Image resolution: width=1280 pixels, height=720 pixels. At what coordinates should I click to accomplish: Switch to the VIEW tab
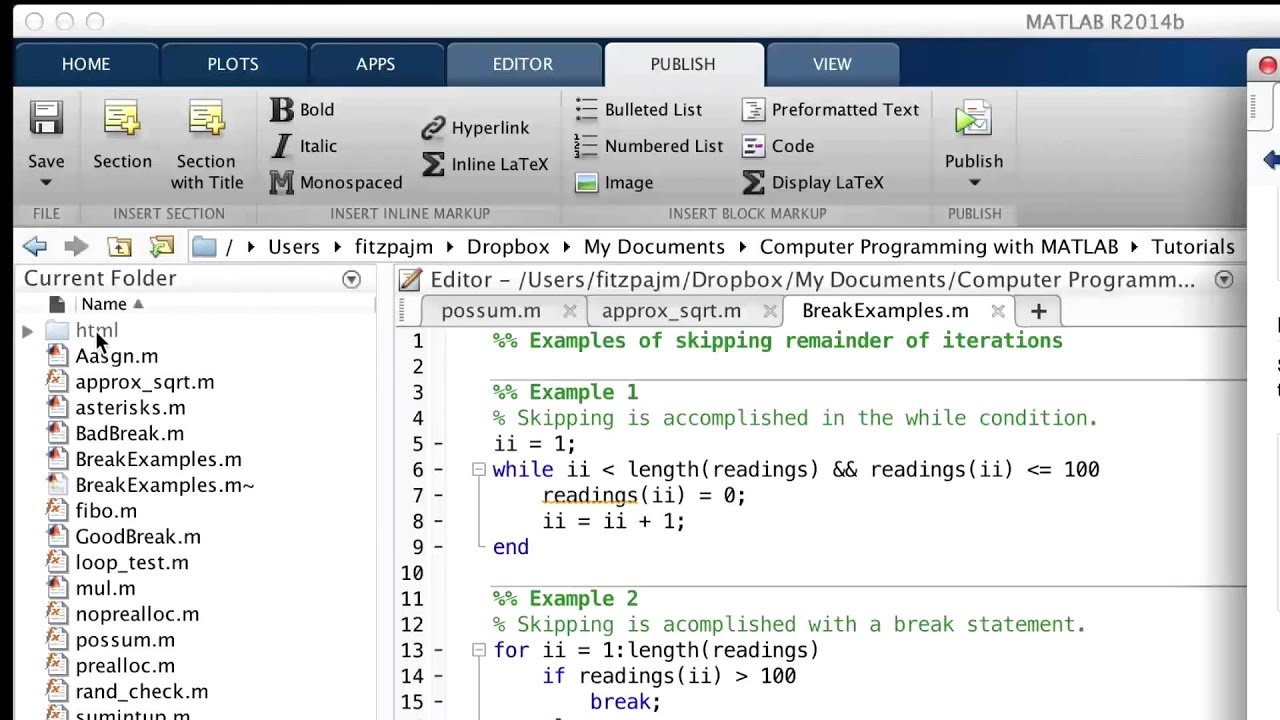coord(832,64)
